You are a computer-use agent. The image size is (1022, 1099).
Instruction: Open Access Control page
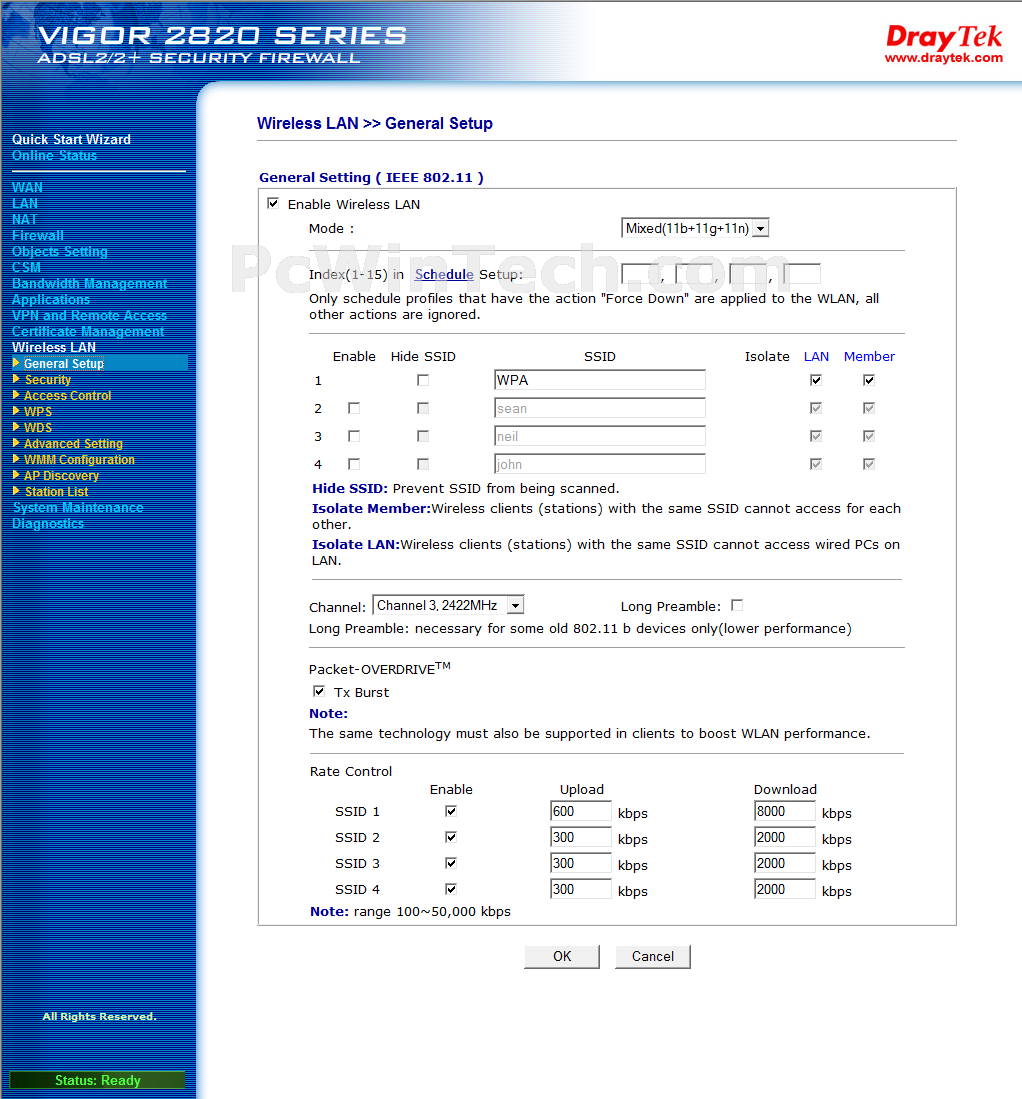[67, 395]
